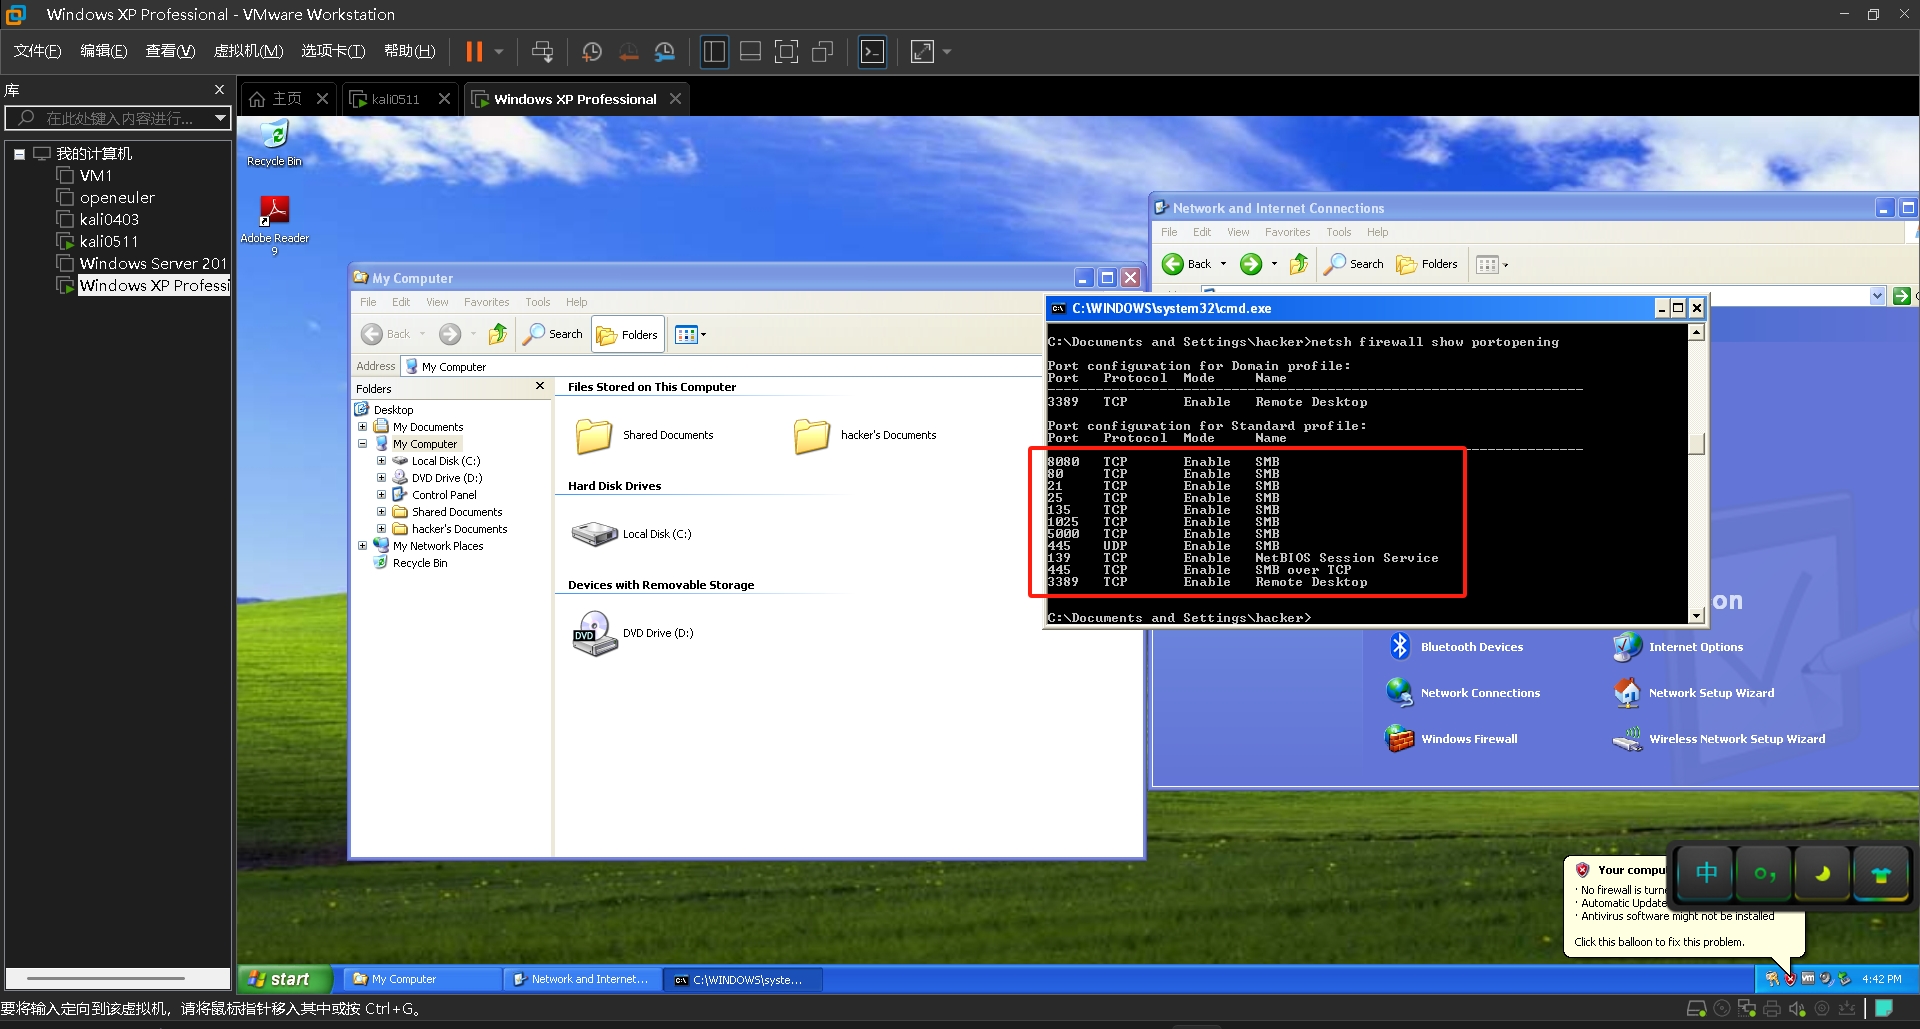This screenshot has width=1920, height=1029.
Task: Toggle the VMware console view icon
Action: pos(872,51)
